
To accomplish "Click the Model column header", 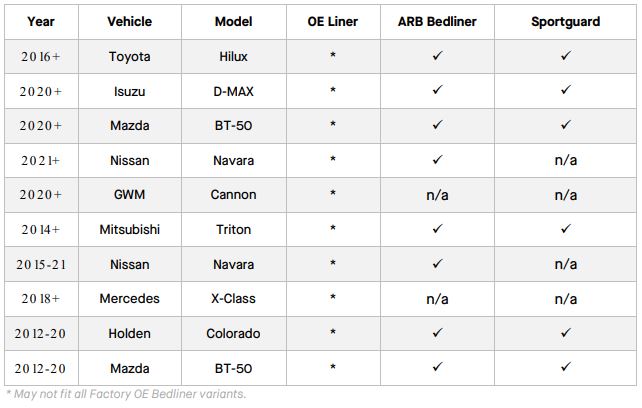I will click(x=233, y=21).
